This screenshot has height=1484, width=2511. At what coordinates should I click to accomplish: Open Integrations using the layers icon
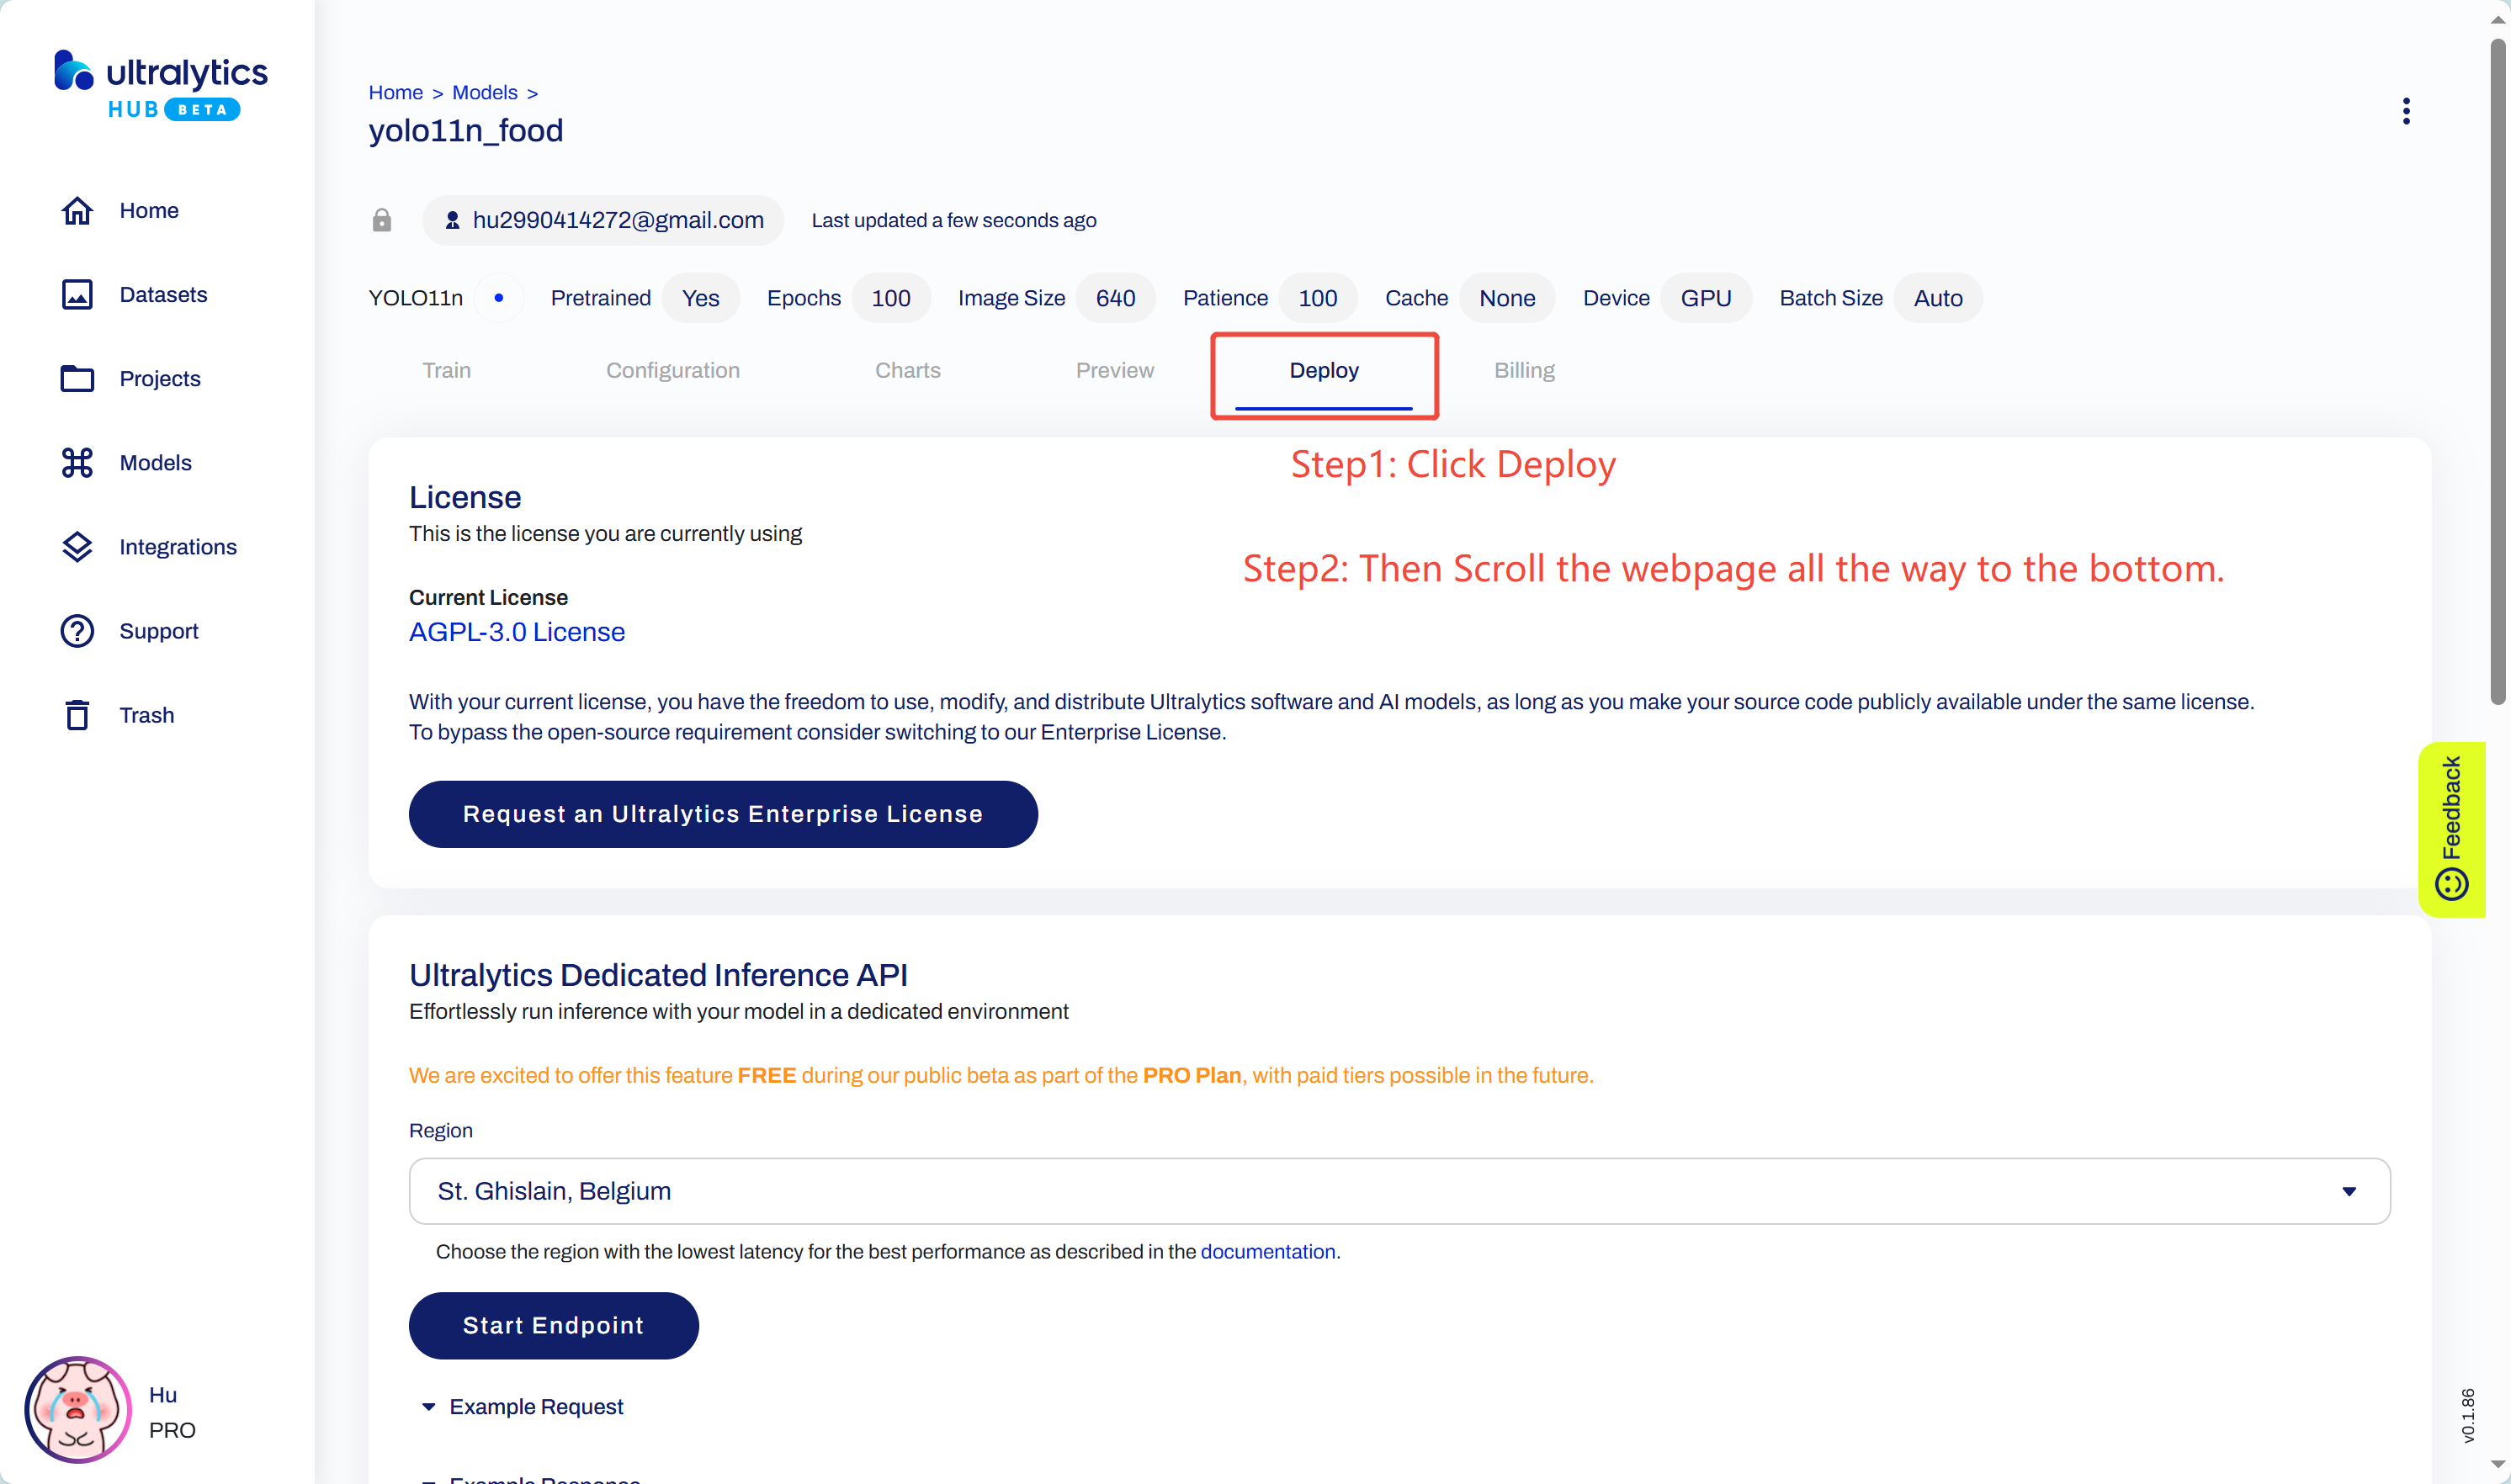tap(77, 547)
